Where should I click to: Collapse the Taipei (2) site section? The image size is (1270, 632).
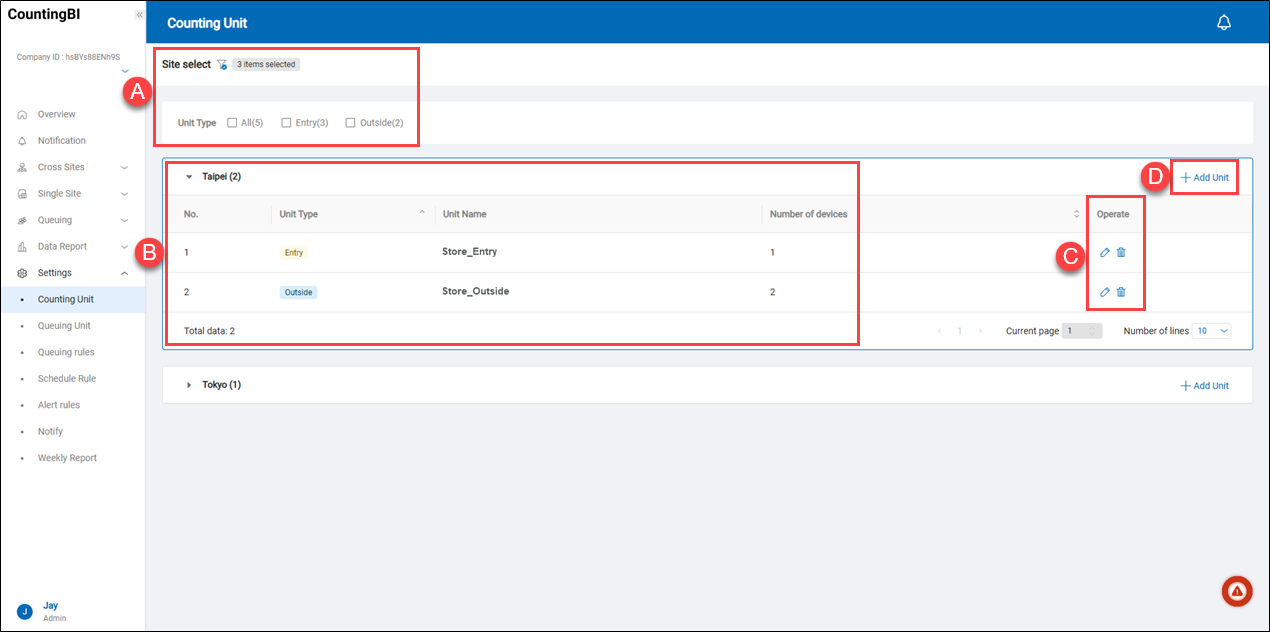coord(189,177)
